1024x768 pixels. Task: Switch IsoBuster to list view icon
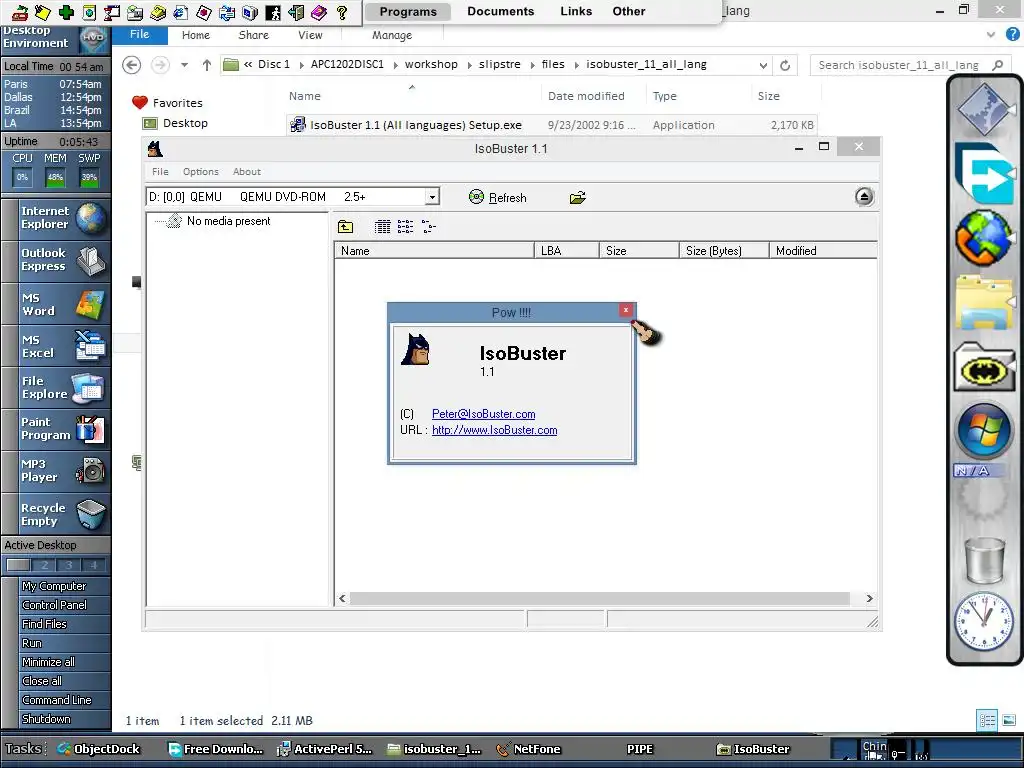pyautogui.click(x=406, y=227)
